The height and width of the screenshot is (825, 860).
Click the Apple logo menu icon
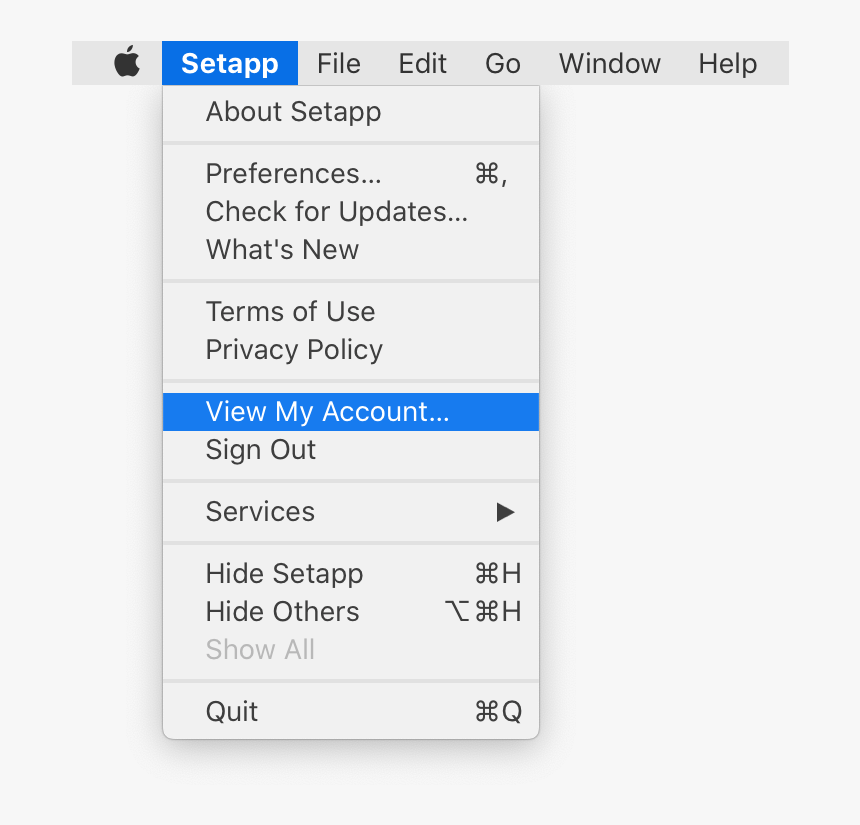pyautogui.click(x=127, y=63)
